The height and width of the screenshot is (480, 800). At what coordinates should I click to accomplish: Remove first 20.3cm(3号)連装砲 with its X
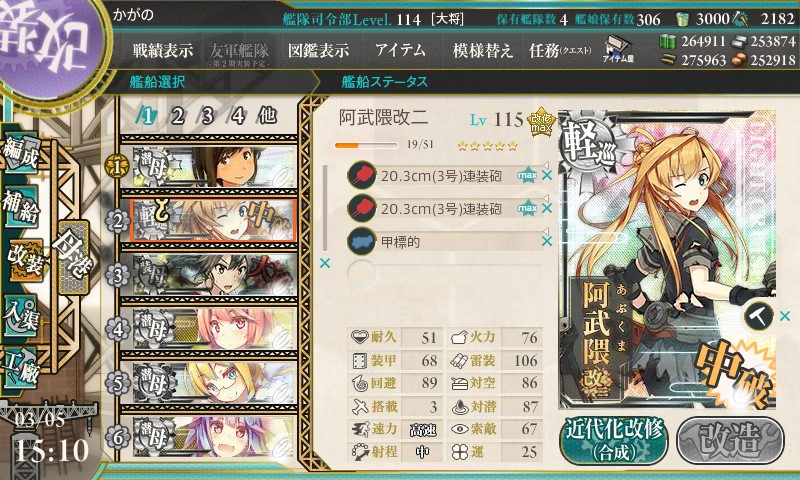(x=547, y=175)
